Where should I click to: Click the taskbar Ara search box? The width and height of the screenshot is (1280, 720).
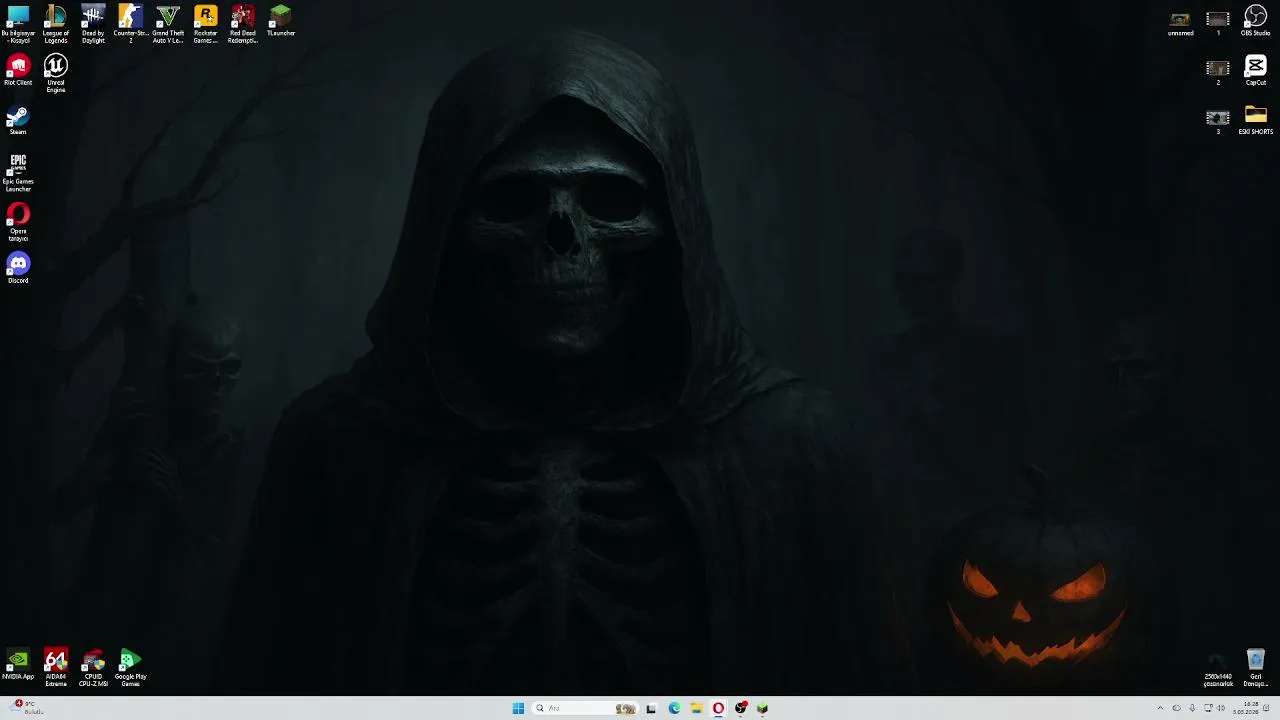coord(586,708)
